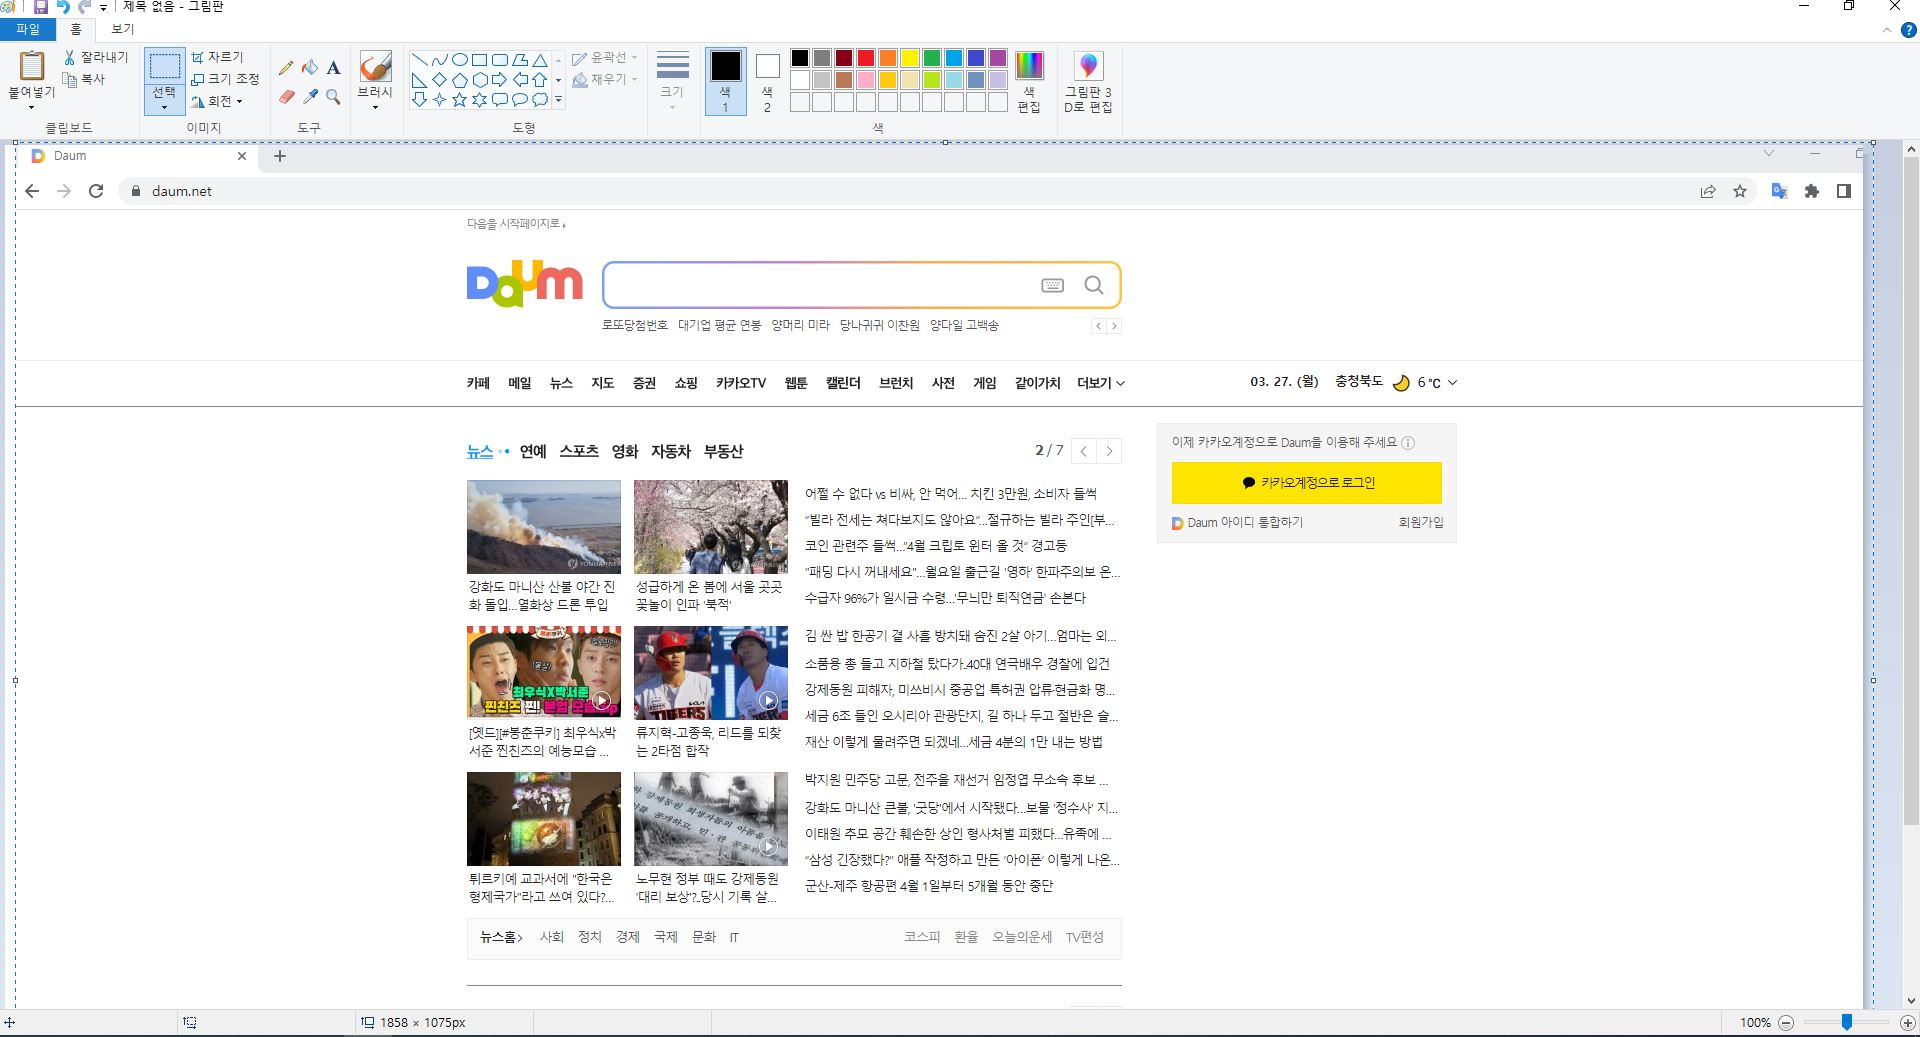Viewport: 1920px width, 1037px height.
Task: Choose the Right arrow shape
Action: click(499, 80)
